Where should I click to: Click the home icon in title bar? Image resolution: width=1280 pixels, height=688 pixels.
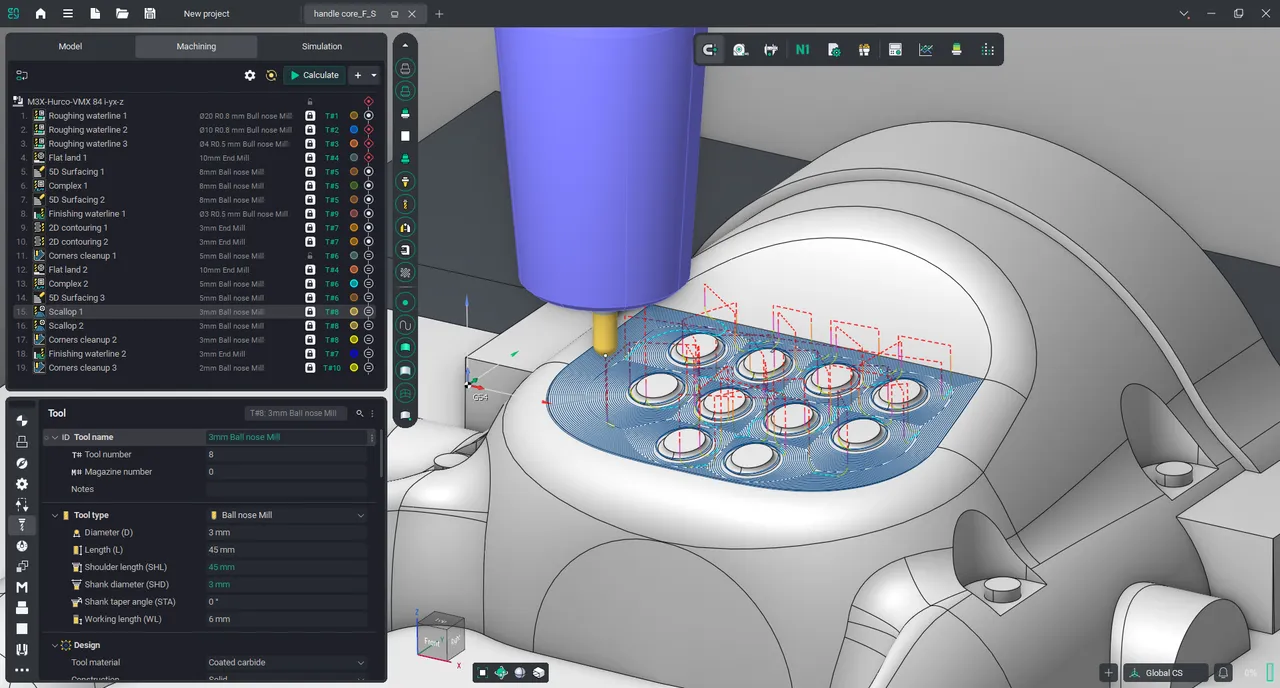pos(41,14)
